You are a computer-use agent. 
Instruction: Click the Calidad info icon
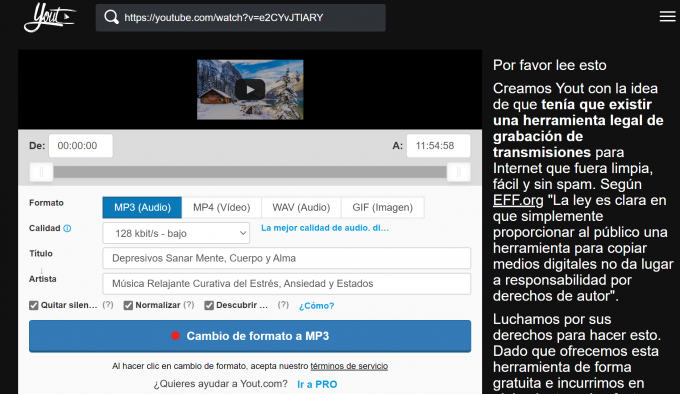[x=67, y=228]
